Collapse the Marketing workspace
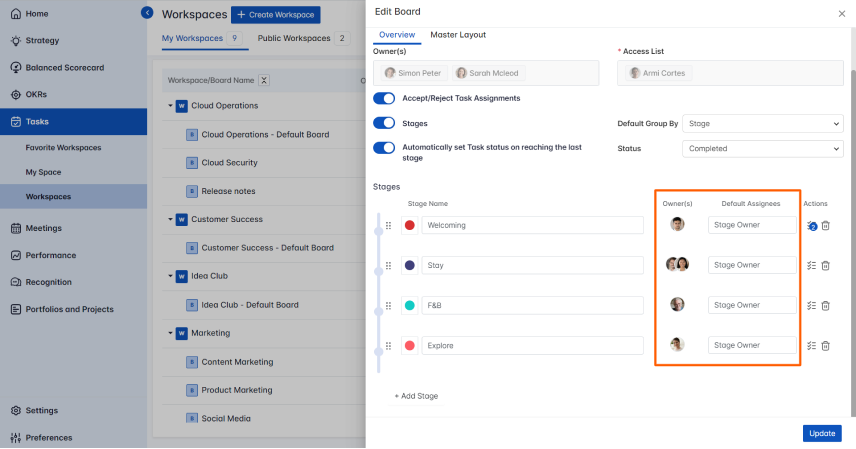Image resolution: width=856 pixels, height=449 pixels. coord(170,333)
